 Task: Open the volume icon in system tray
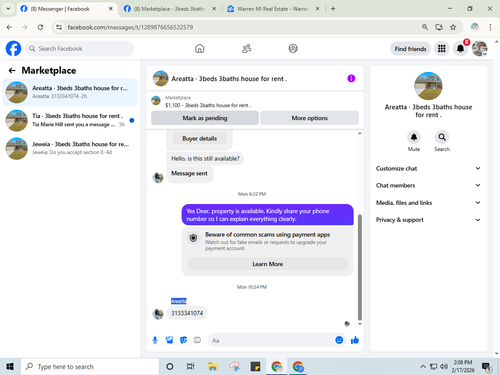(444, 367)
